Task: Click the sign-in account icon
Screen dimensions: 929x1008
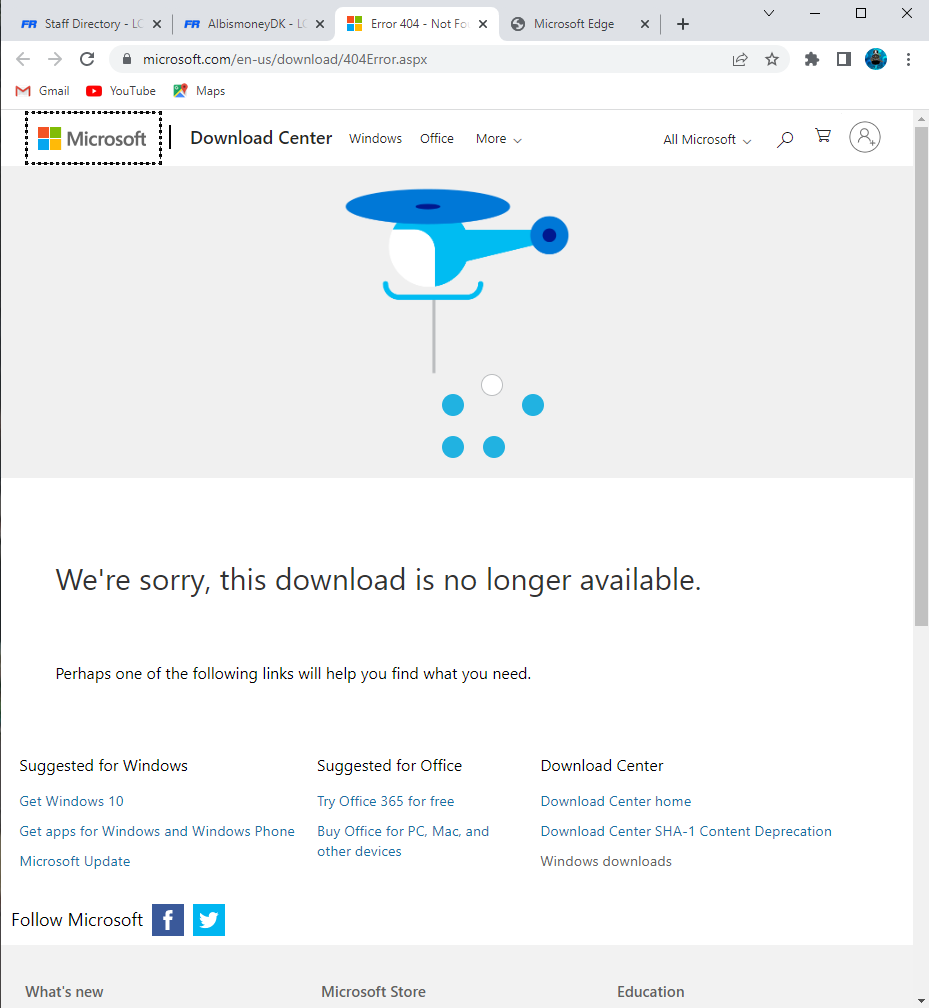Action: pos(865,137)
